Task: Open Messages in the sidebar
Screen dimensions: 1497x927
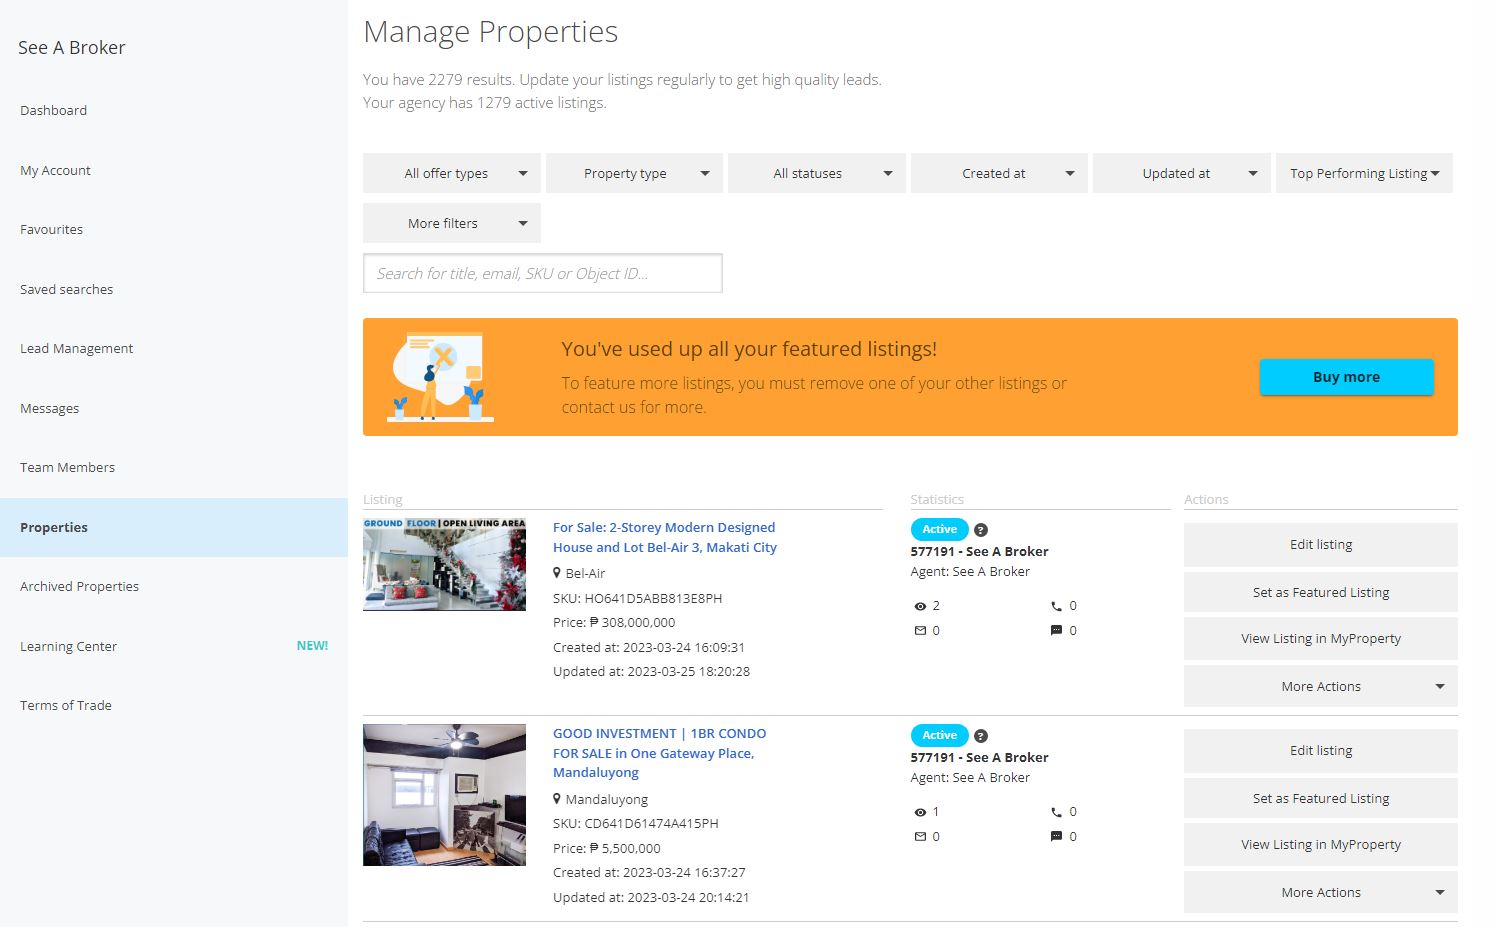Action: (174, 409)
